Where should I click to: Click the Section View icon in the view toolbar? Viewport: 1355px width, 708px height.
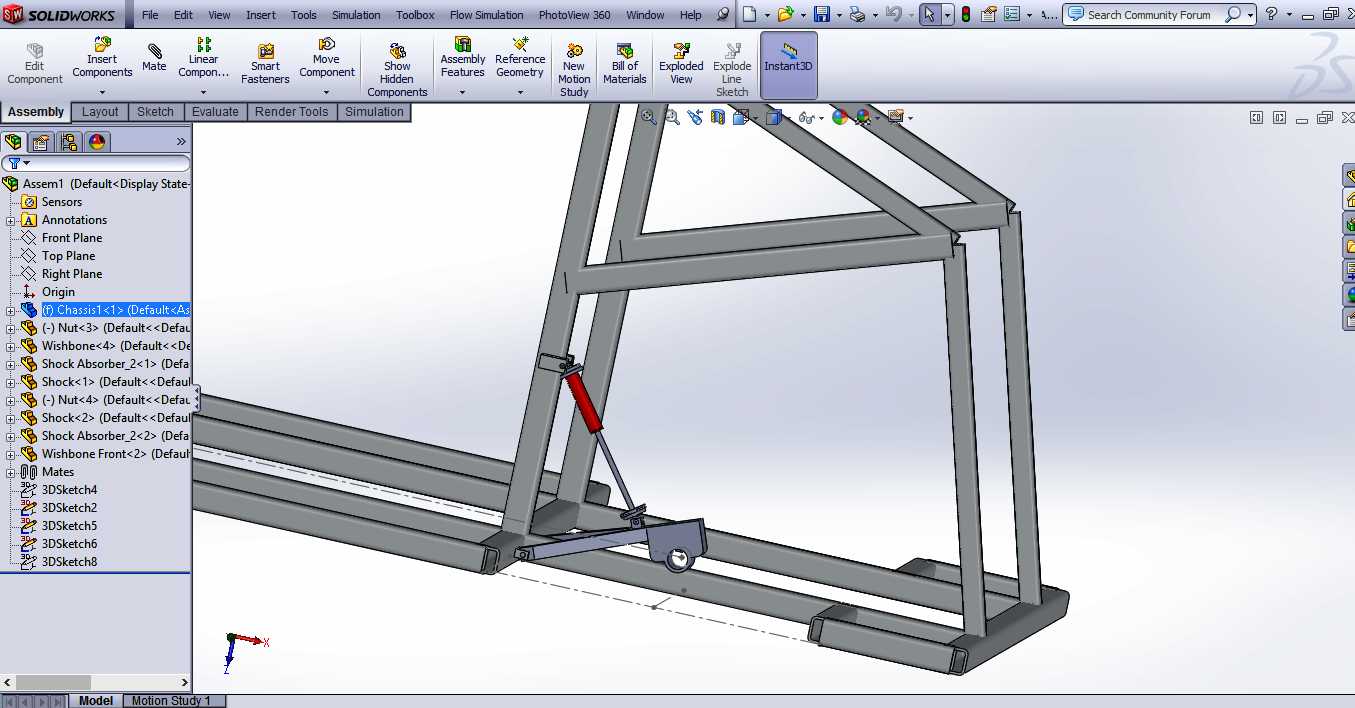718,117
